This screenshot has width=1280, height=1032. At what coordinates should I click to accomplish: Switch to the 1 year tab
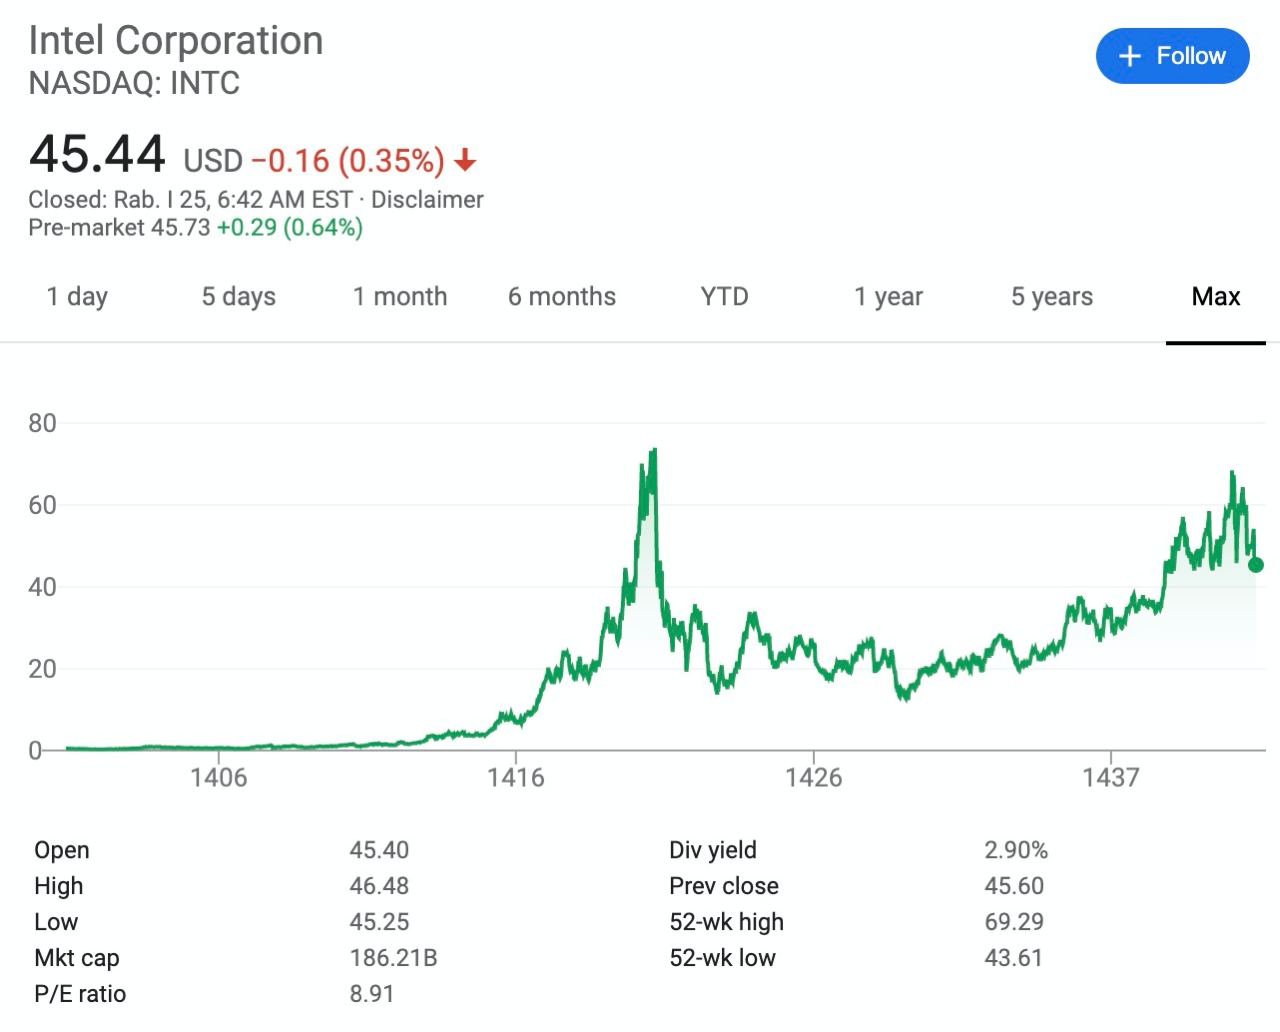pos(888,296)
